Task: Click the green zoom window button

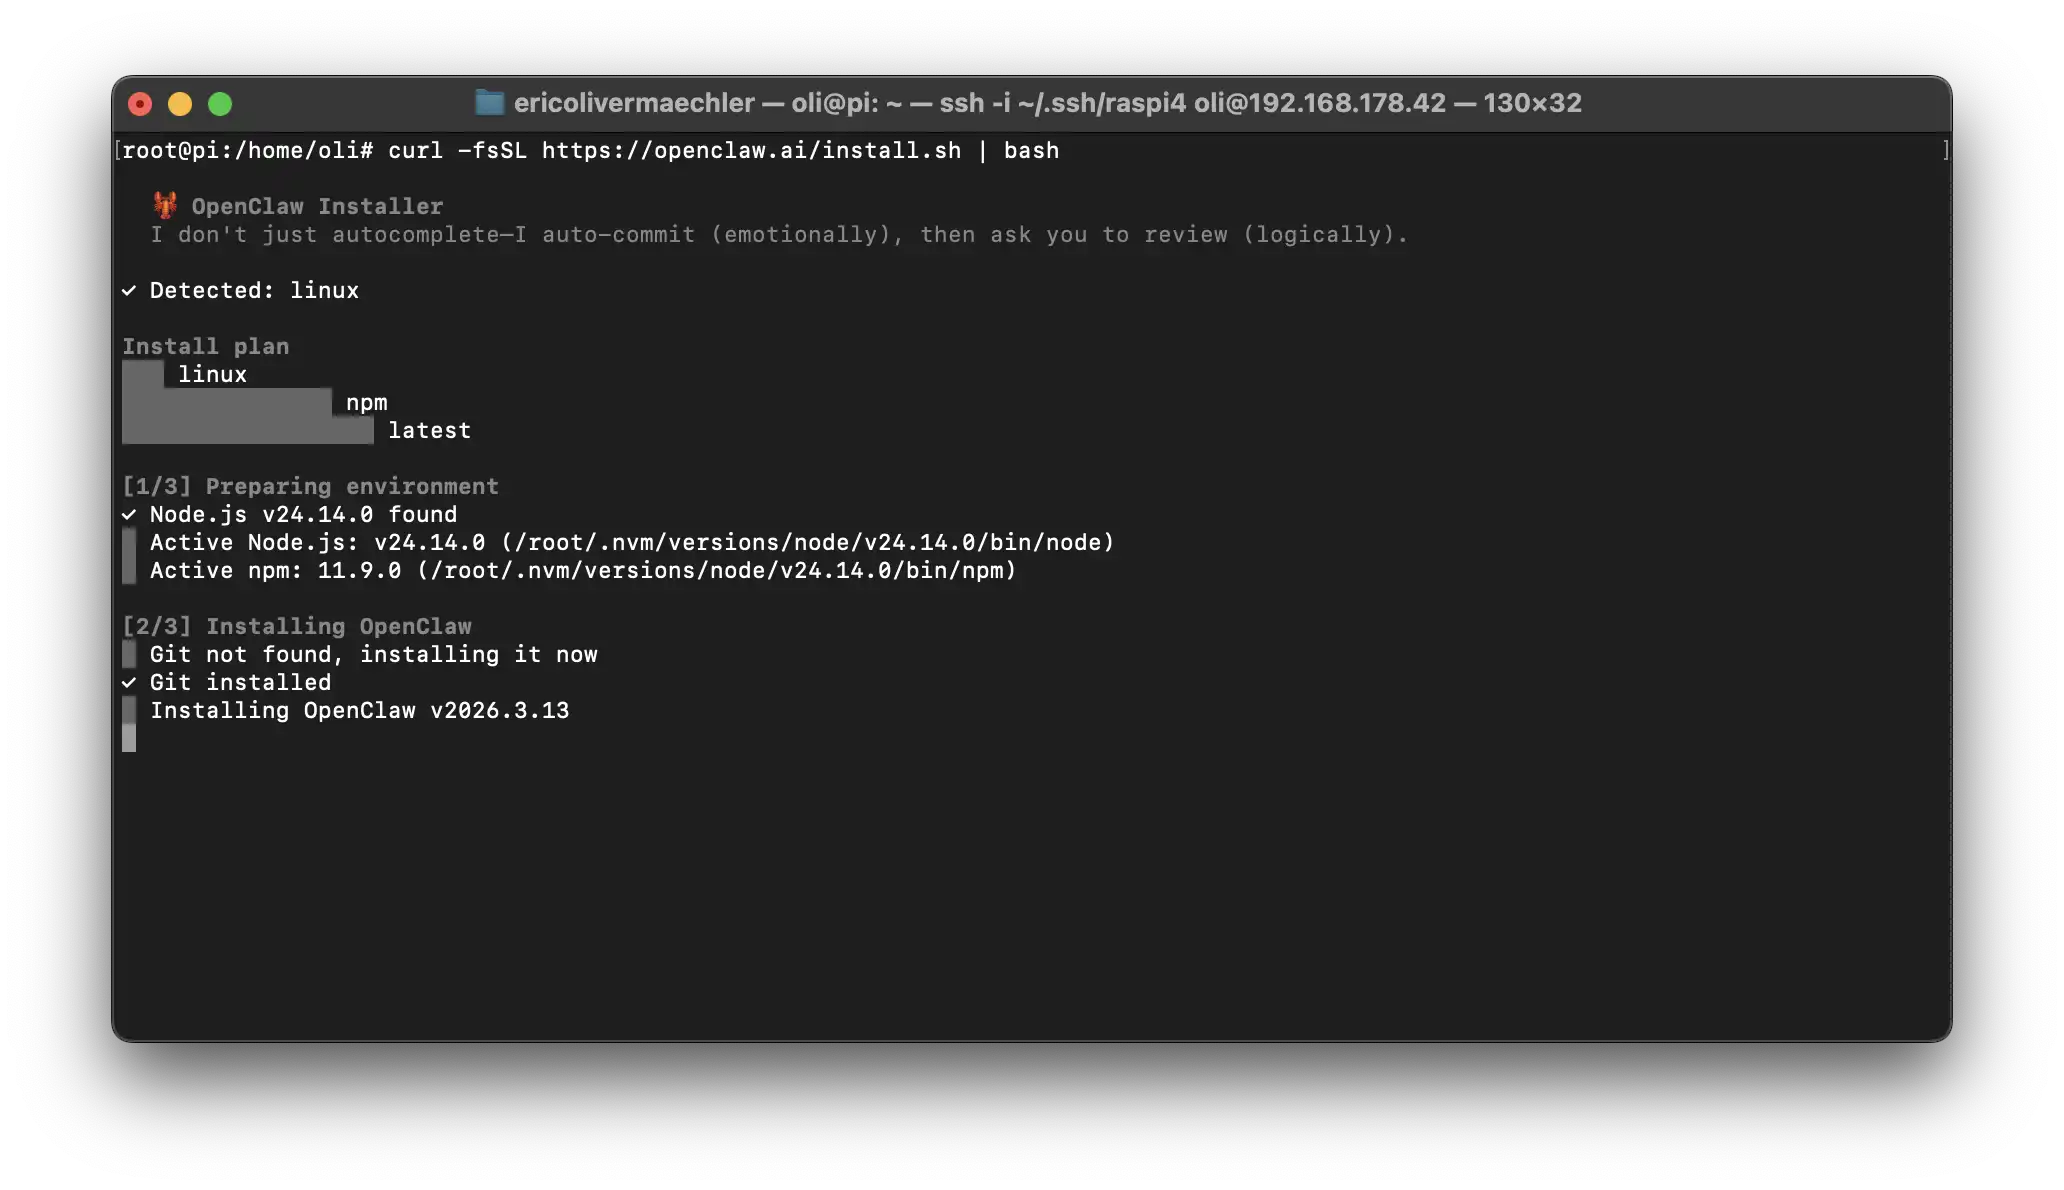Action: [x=220, y=104]
